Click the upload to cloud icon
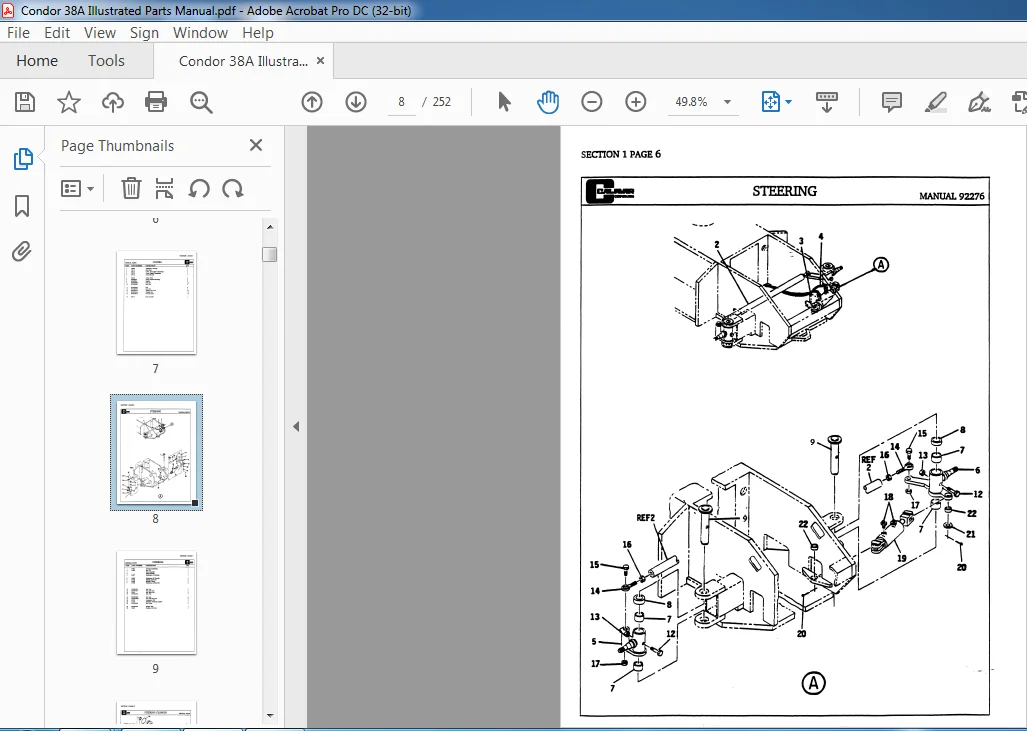1027x731 pixels. tap(113, 102)
